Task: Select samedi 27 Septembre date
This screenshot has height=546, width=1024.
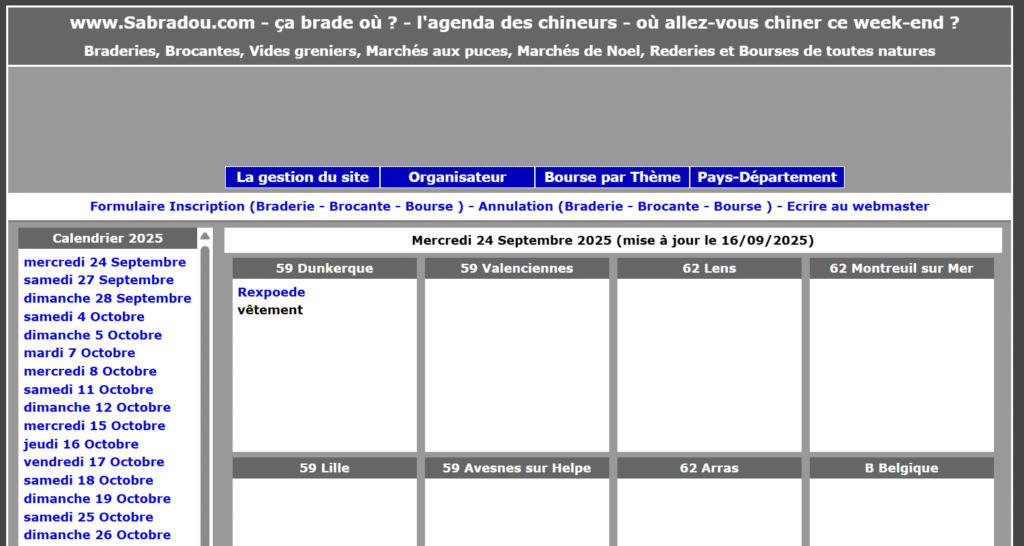Action: point(99,280)
